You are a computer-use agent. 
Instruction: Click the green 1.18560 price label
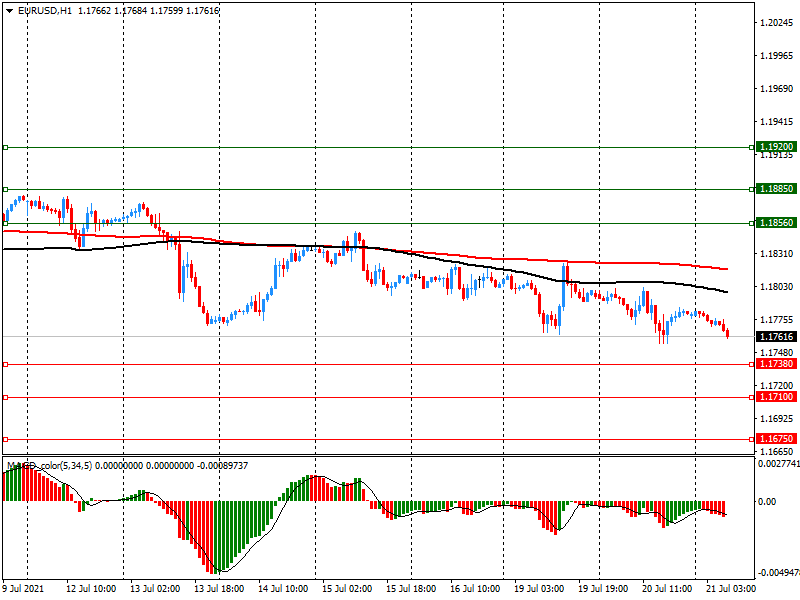[x=775, y=223]
